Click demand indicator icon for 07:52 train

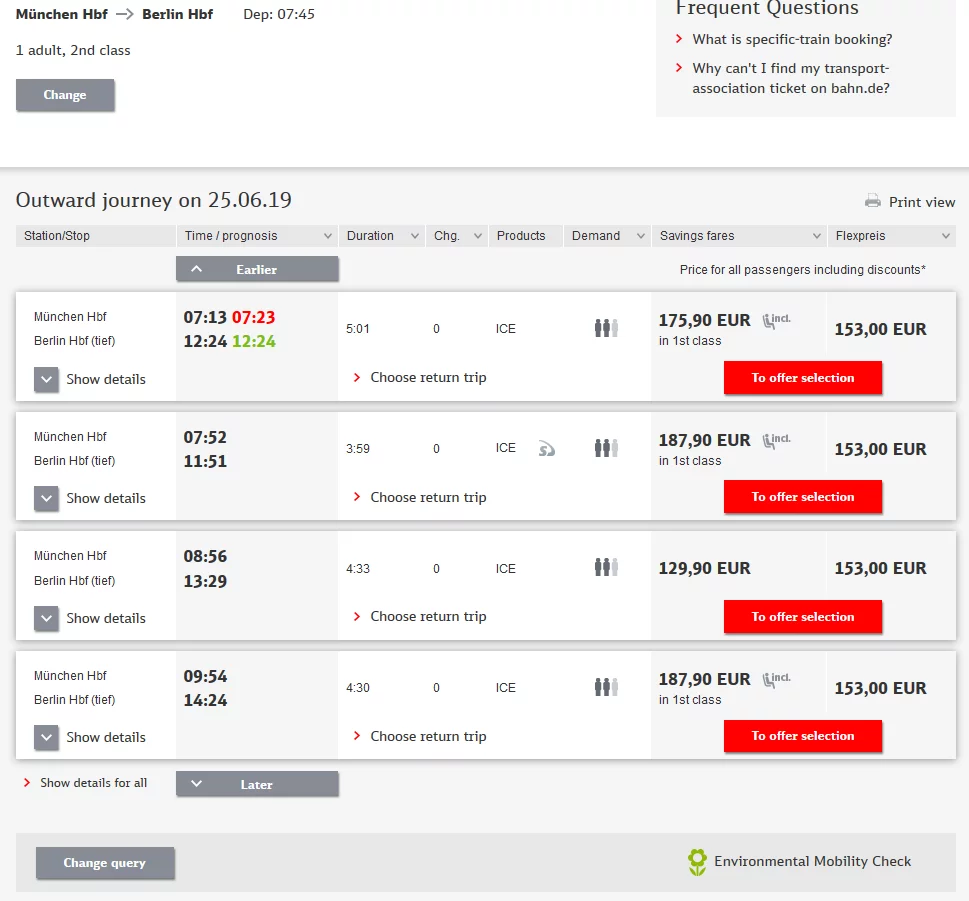606,448
